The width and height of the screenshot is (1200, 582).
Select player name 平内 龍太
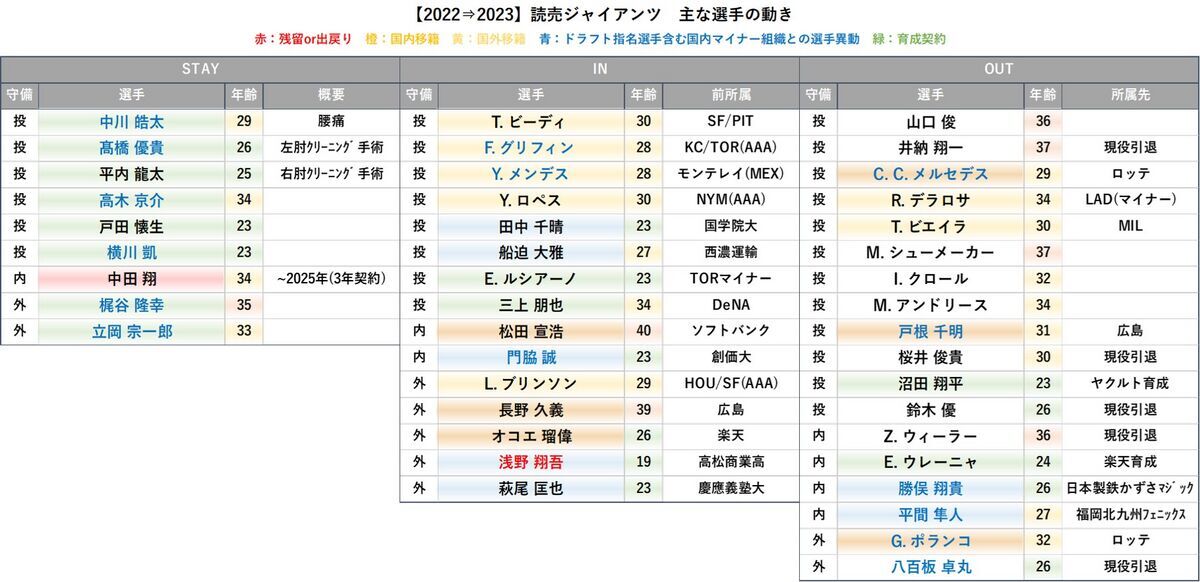click(x=132, y=174)
